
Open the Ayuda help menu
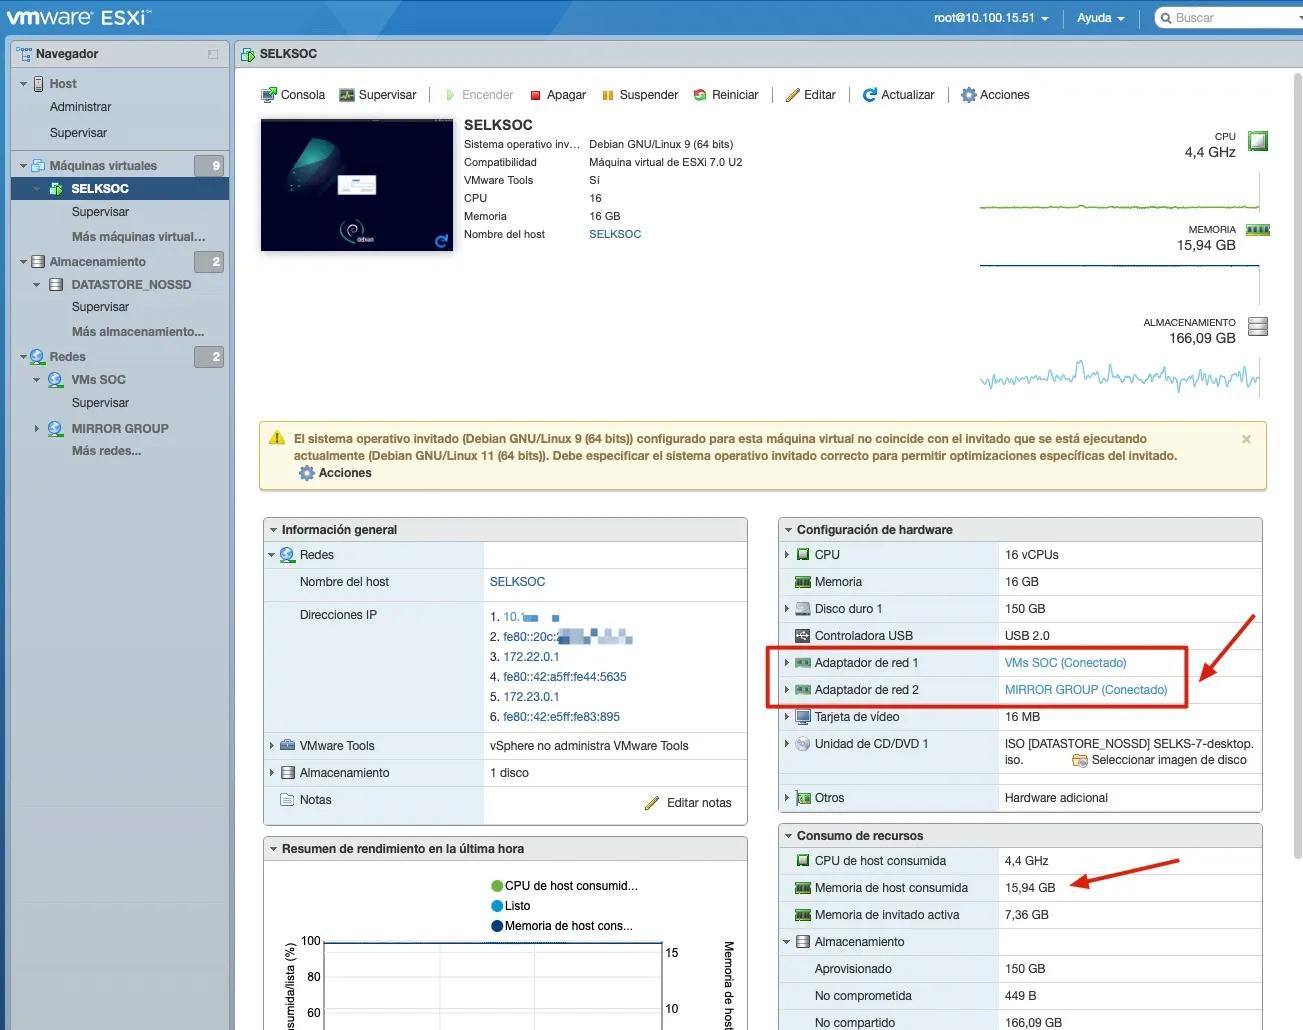point(1100,18)
